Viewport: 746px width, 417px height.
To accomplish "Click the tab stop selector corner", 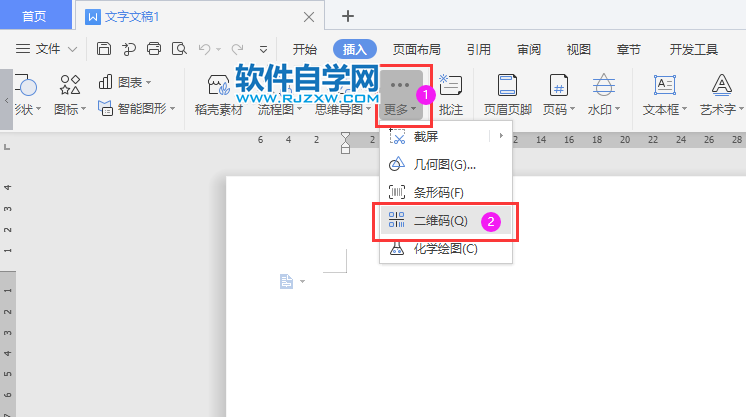I will click(x=7, y=148).
